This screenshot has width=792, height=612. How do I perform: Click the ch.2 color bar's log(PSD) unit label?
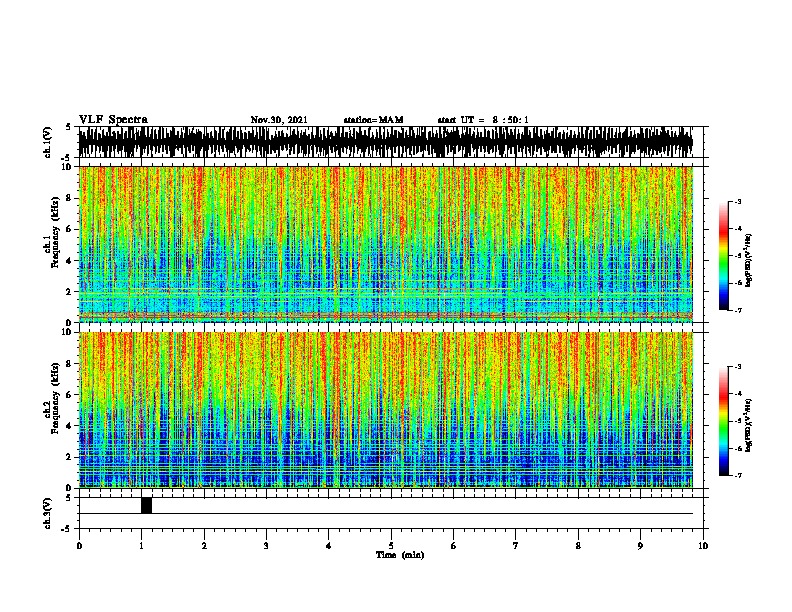[x=749, y=426]
